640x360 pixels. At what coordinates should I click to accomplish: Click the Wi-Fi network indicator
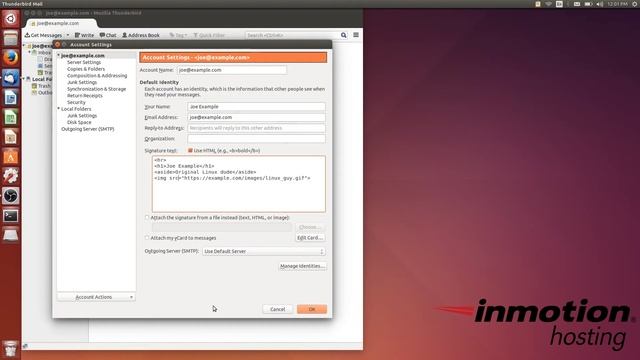pyautogui.click(x=549, y=4)
